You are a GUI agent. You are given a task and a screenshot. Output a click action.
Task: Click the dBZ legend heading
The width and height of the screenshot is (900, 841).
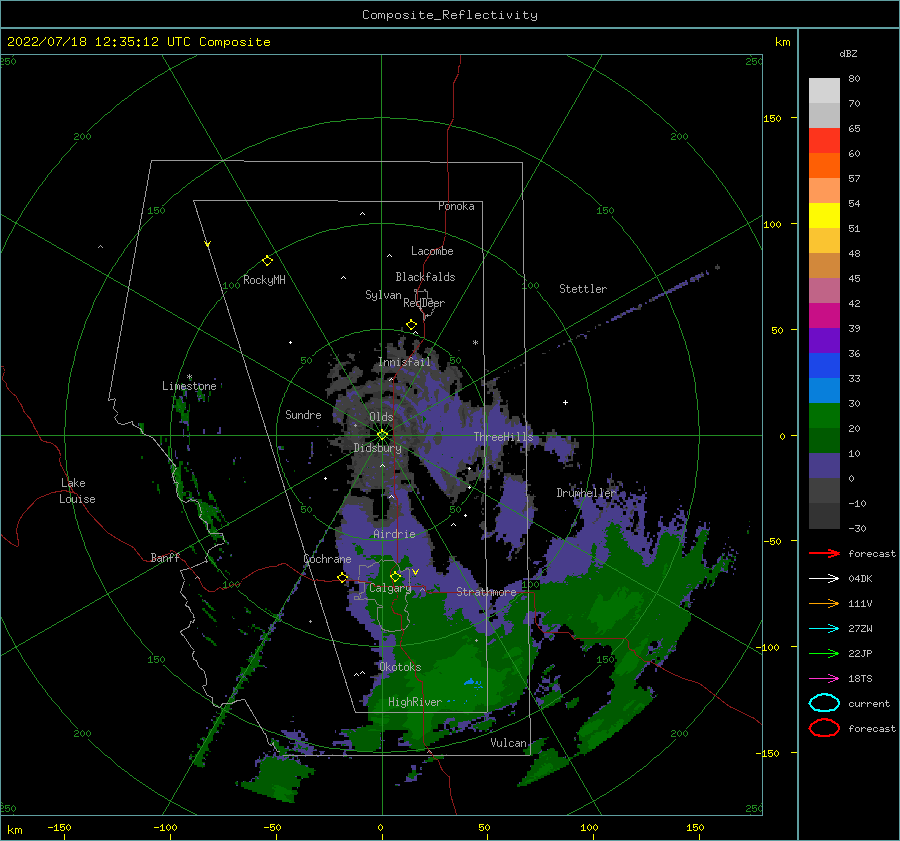[848, 54]
